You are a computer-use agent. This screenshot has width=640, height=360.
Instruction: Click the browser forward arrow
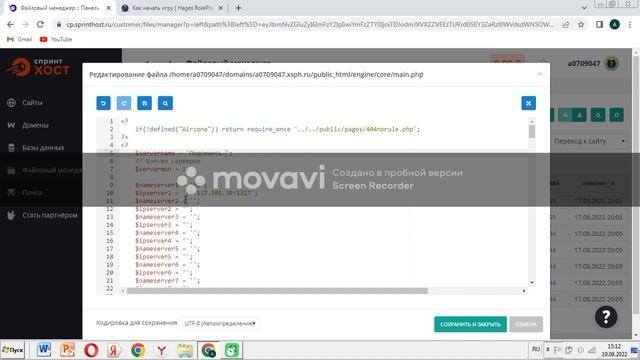(x=25, y=24)
